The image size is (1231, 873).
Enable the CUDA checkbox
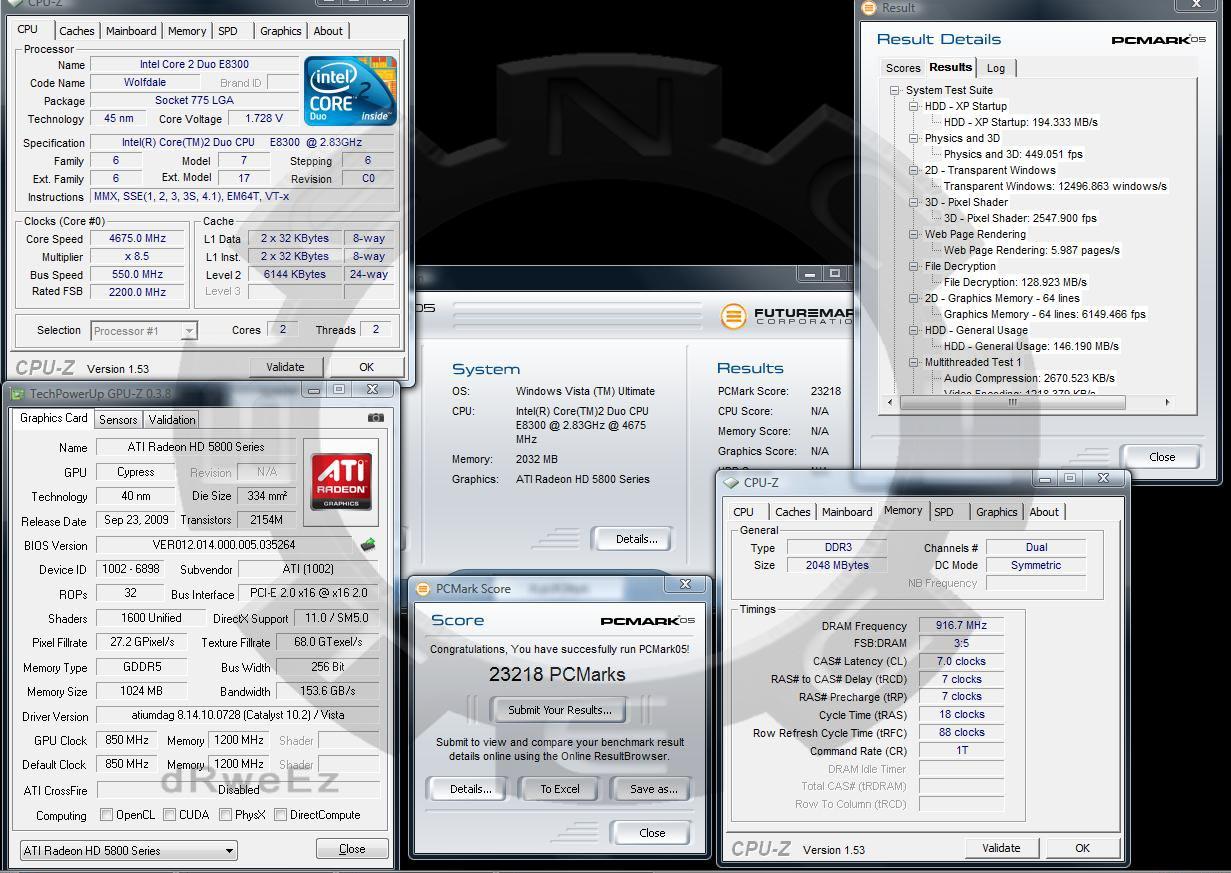(x=169, y=815)
